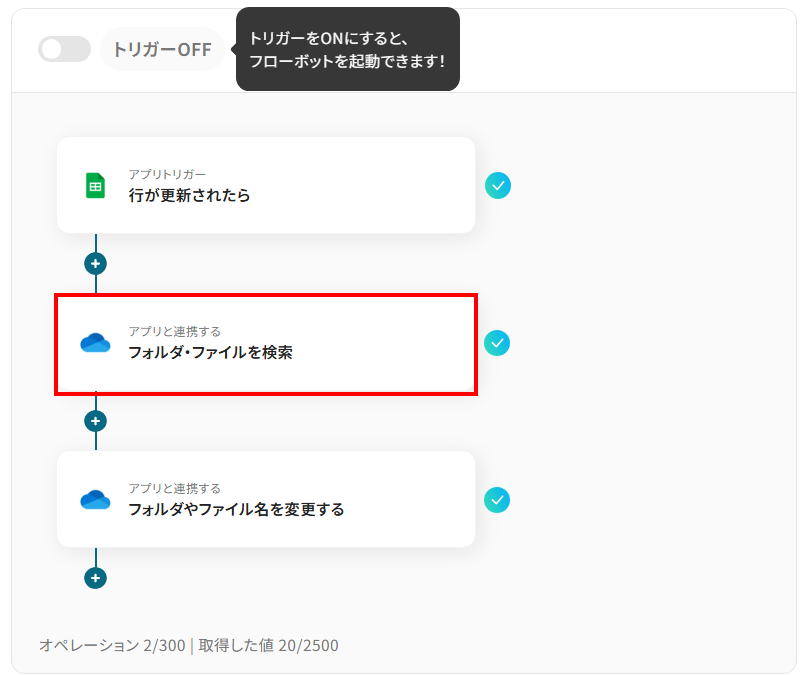Viewport: 802px width, 675px height.
Task: Click the オペレーション 2/300 status text
Action: 112,645
